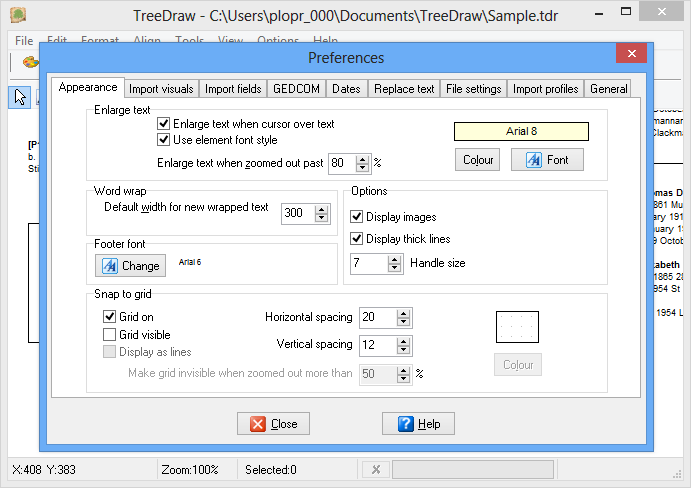The height and width of the screenshot is (488, 691).
Task: Open the Replace text tab
Action: pyautogui.click(x=404, y=89)
